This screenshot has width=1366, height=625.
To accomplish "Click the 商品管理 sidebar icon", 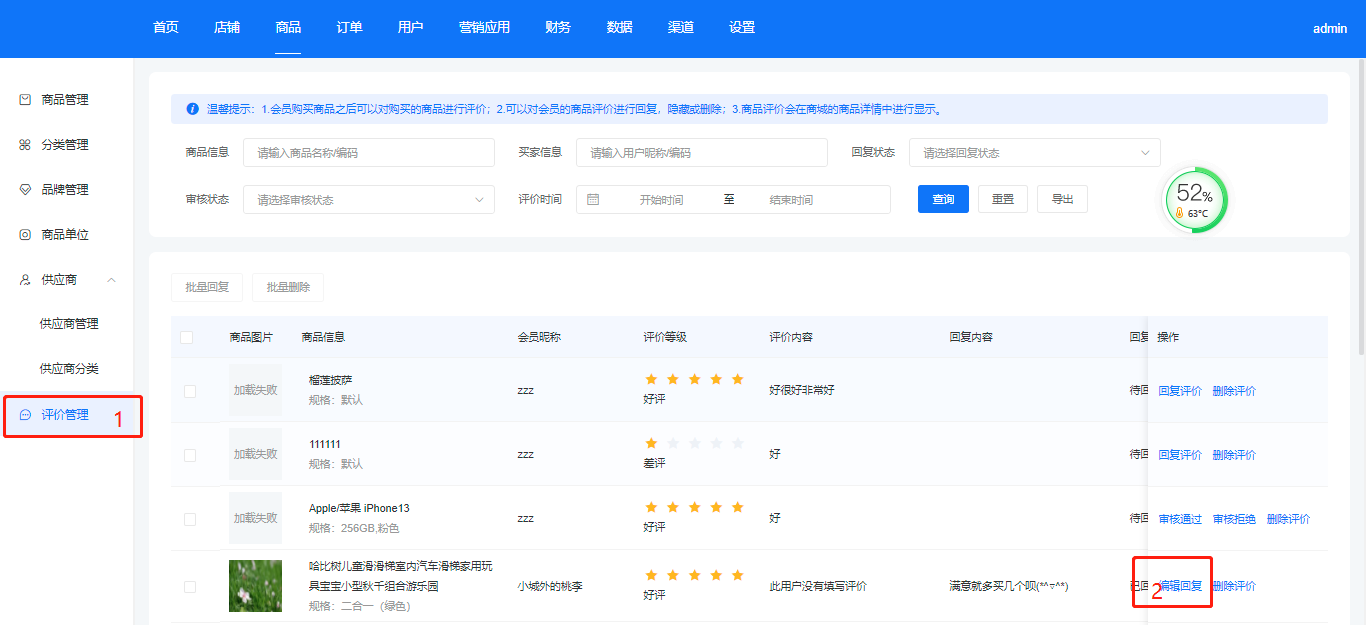I will click(x=26, y=100).
